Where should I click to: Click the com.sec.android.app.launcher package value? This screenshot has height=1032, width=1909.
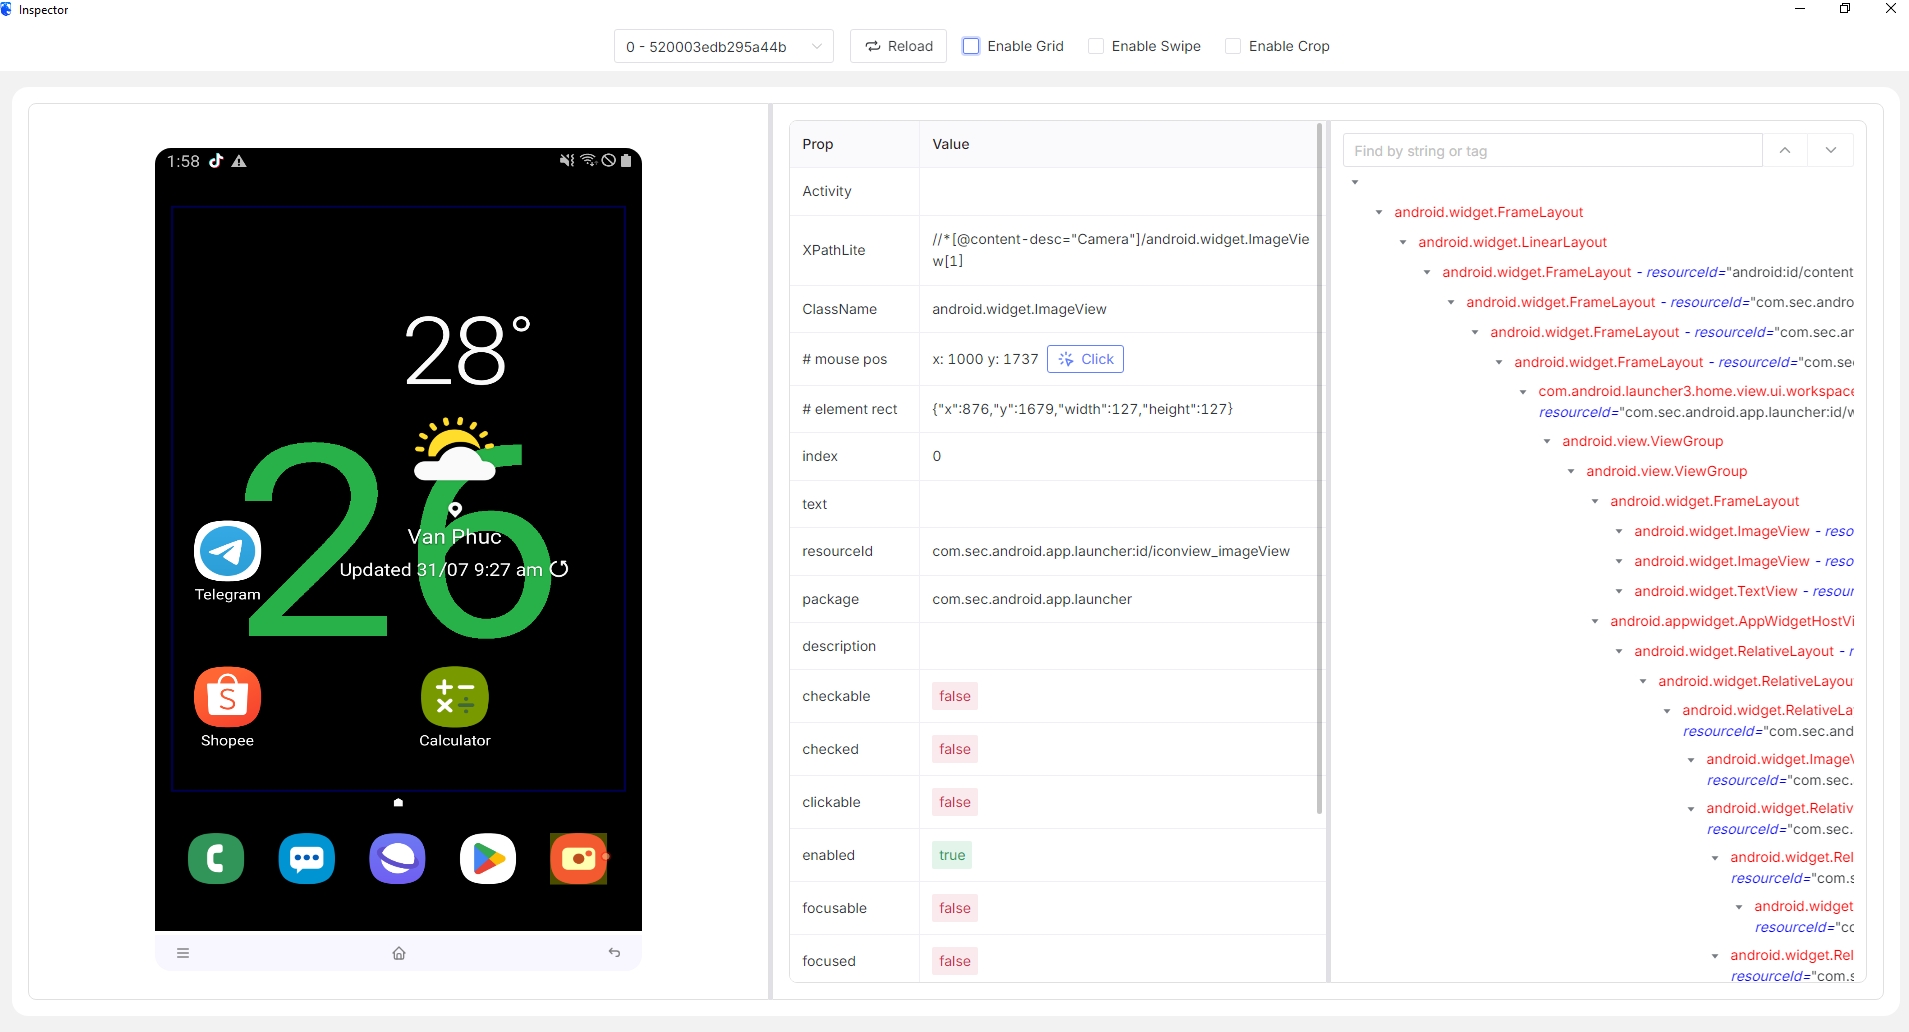(x=1032, y=599)
